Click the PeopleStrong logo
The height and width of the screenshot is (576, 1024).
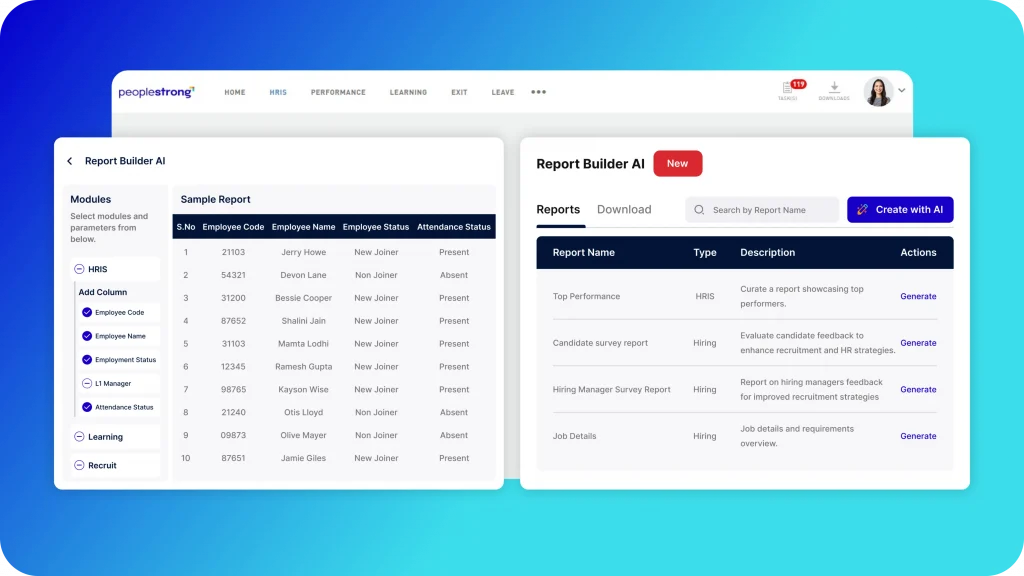pos(156,92)
